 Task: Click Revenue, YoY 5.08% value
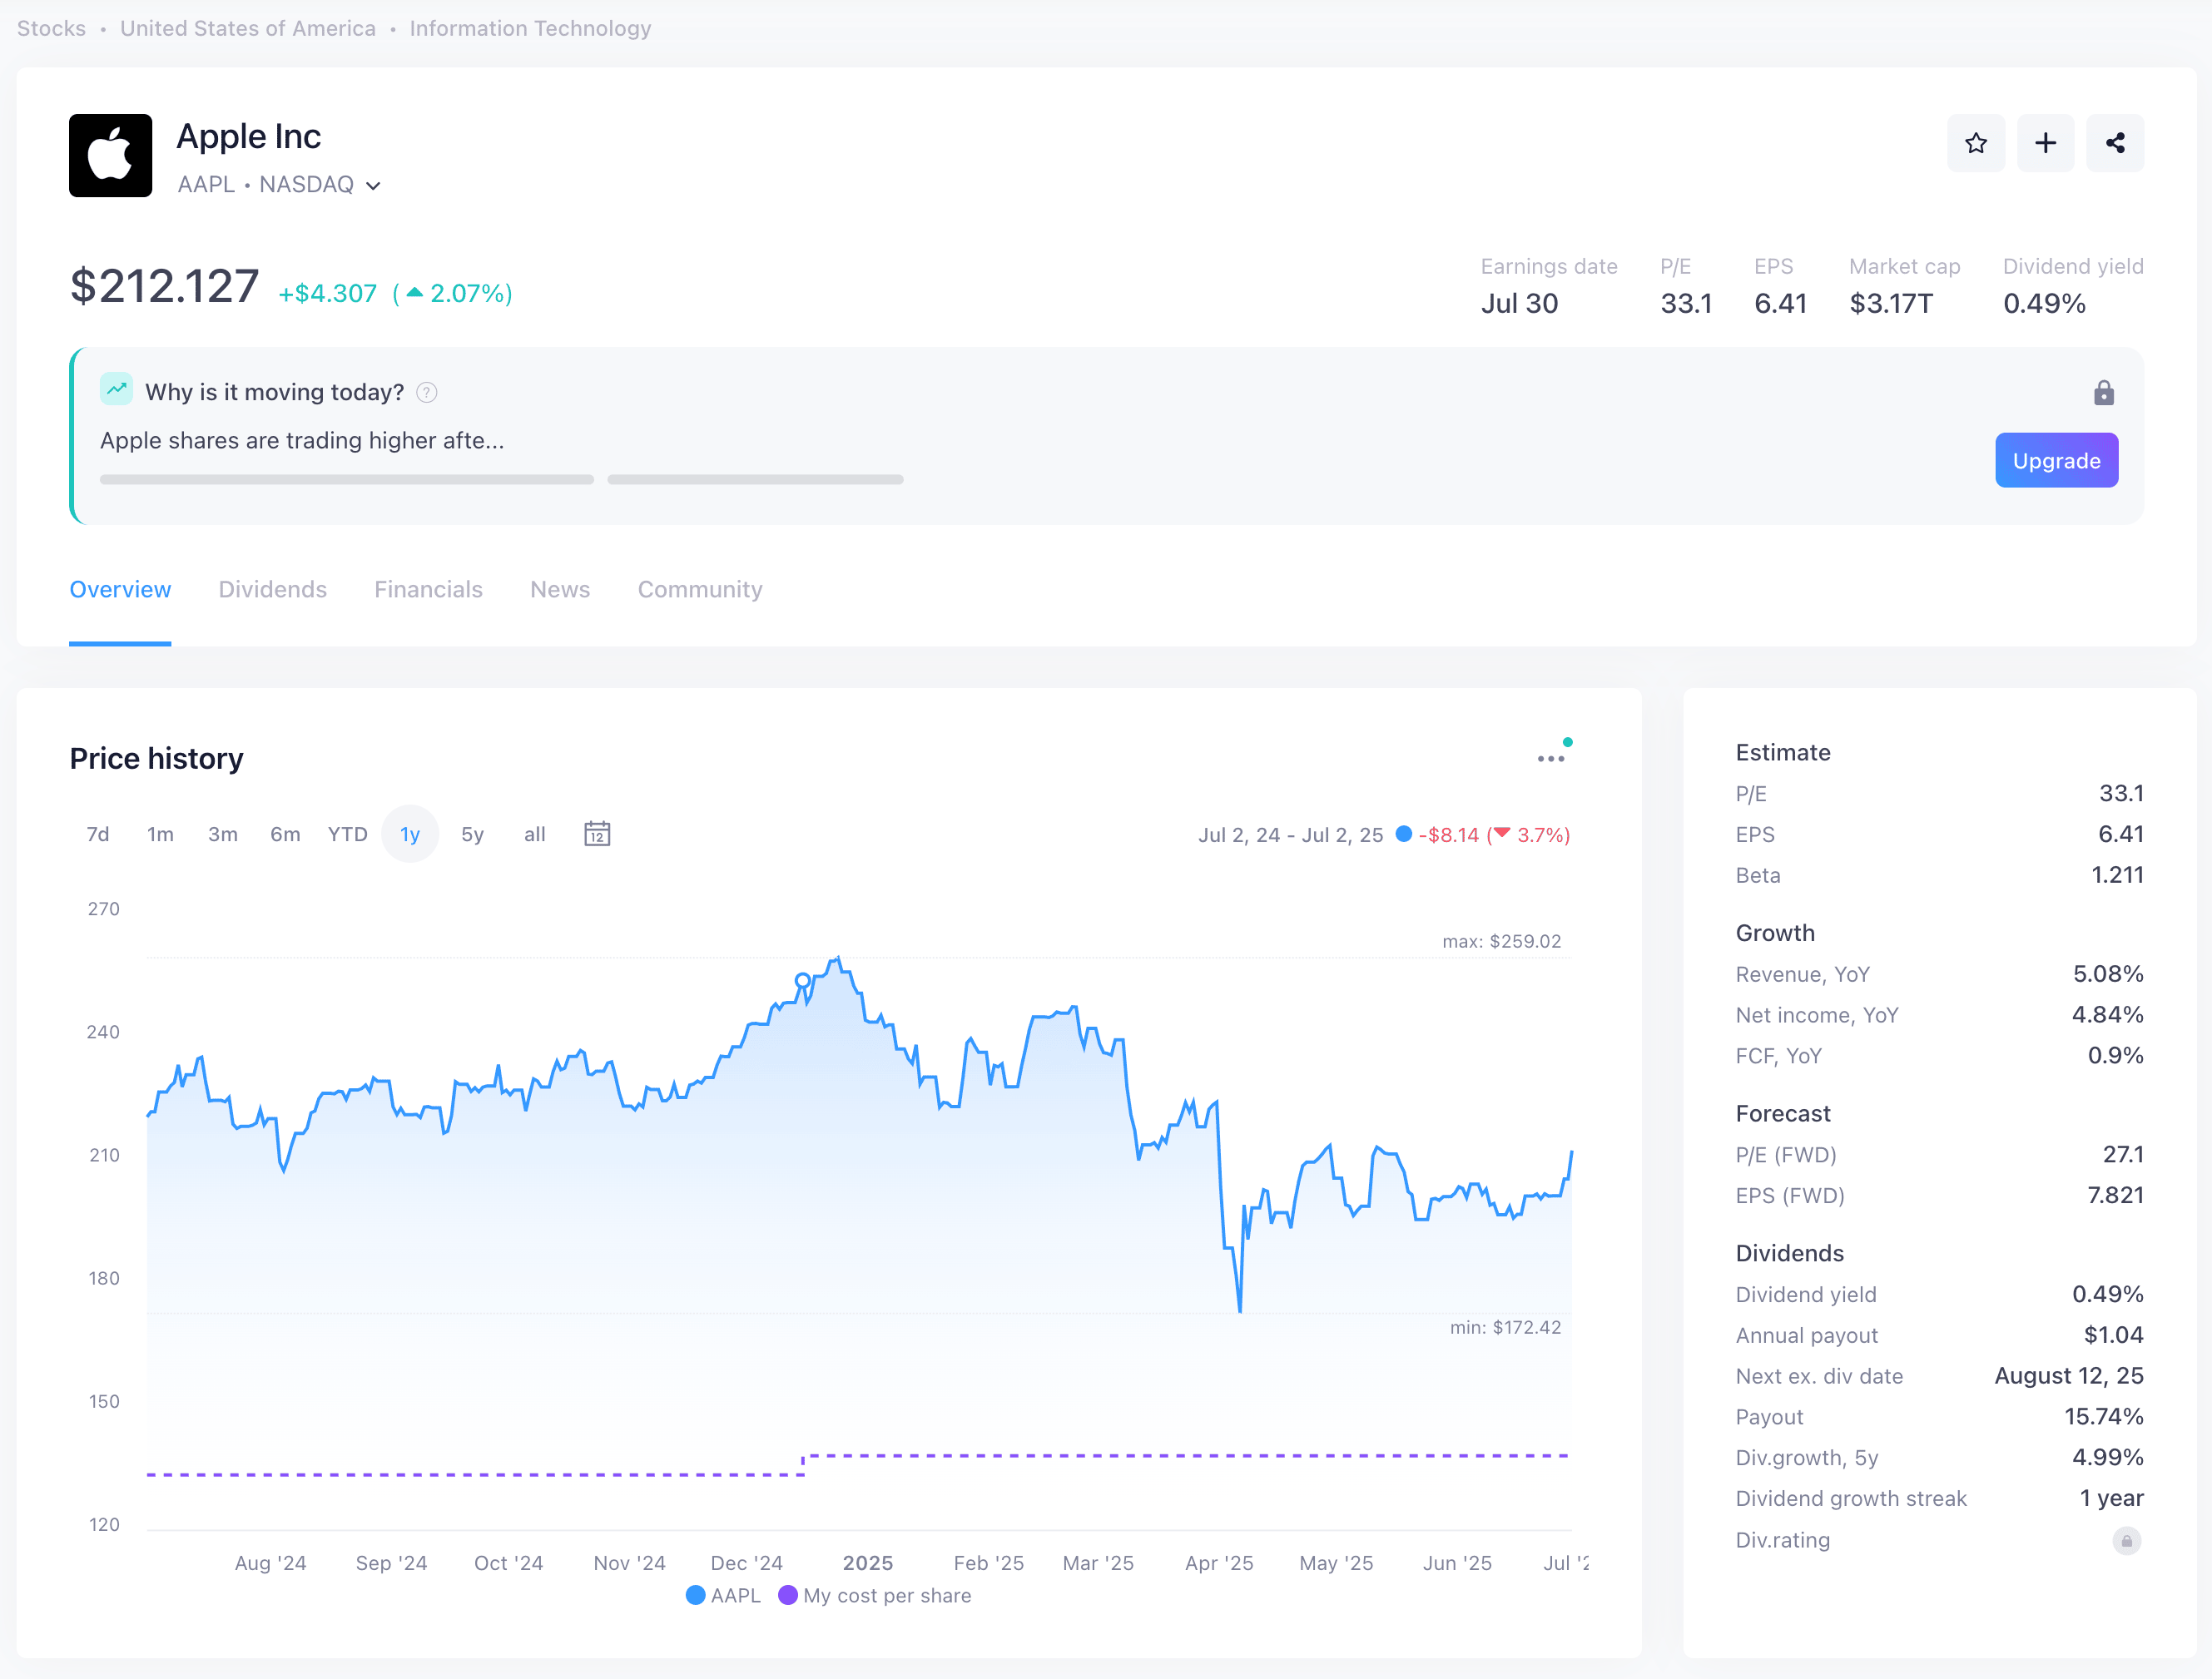point(2108,974)
